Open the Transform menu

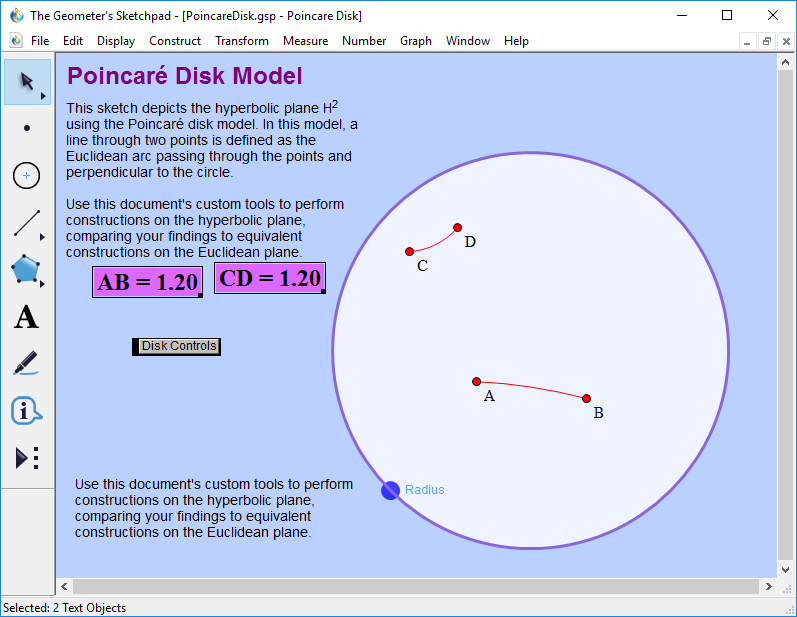tap(242, 41)
